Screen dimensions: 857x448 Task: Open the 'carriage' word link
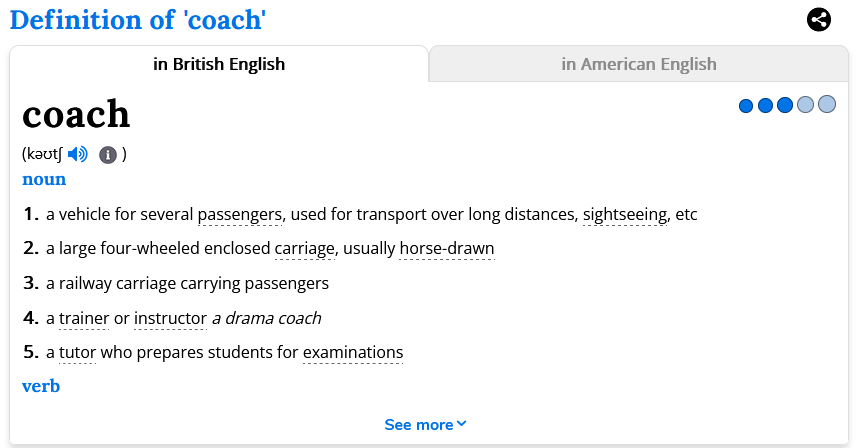tap(304, 248)
